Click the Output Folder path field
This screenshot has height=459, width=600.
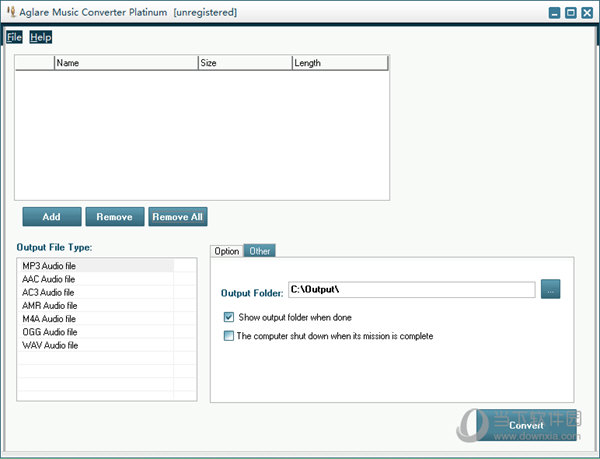411,290
